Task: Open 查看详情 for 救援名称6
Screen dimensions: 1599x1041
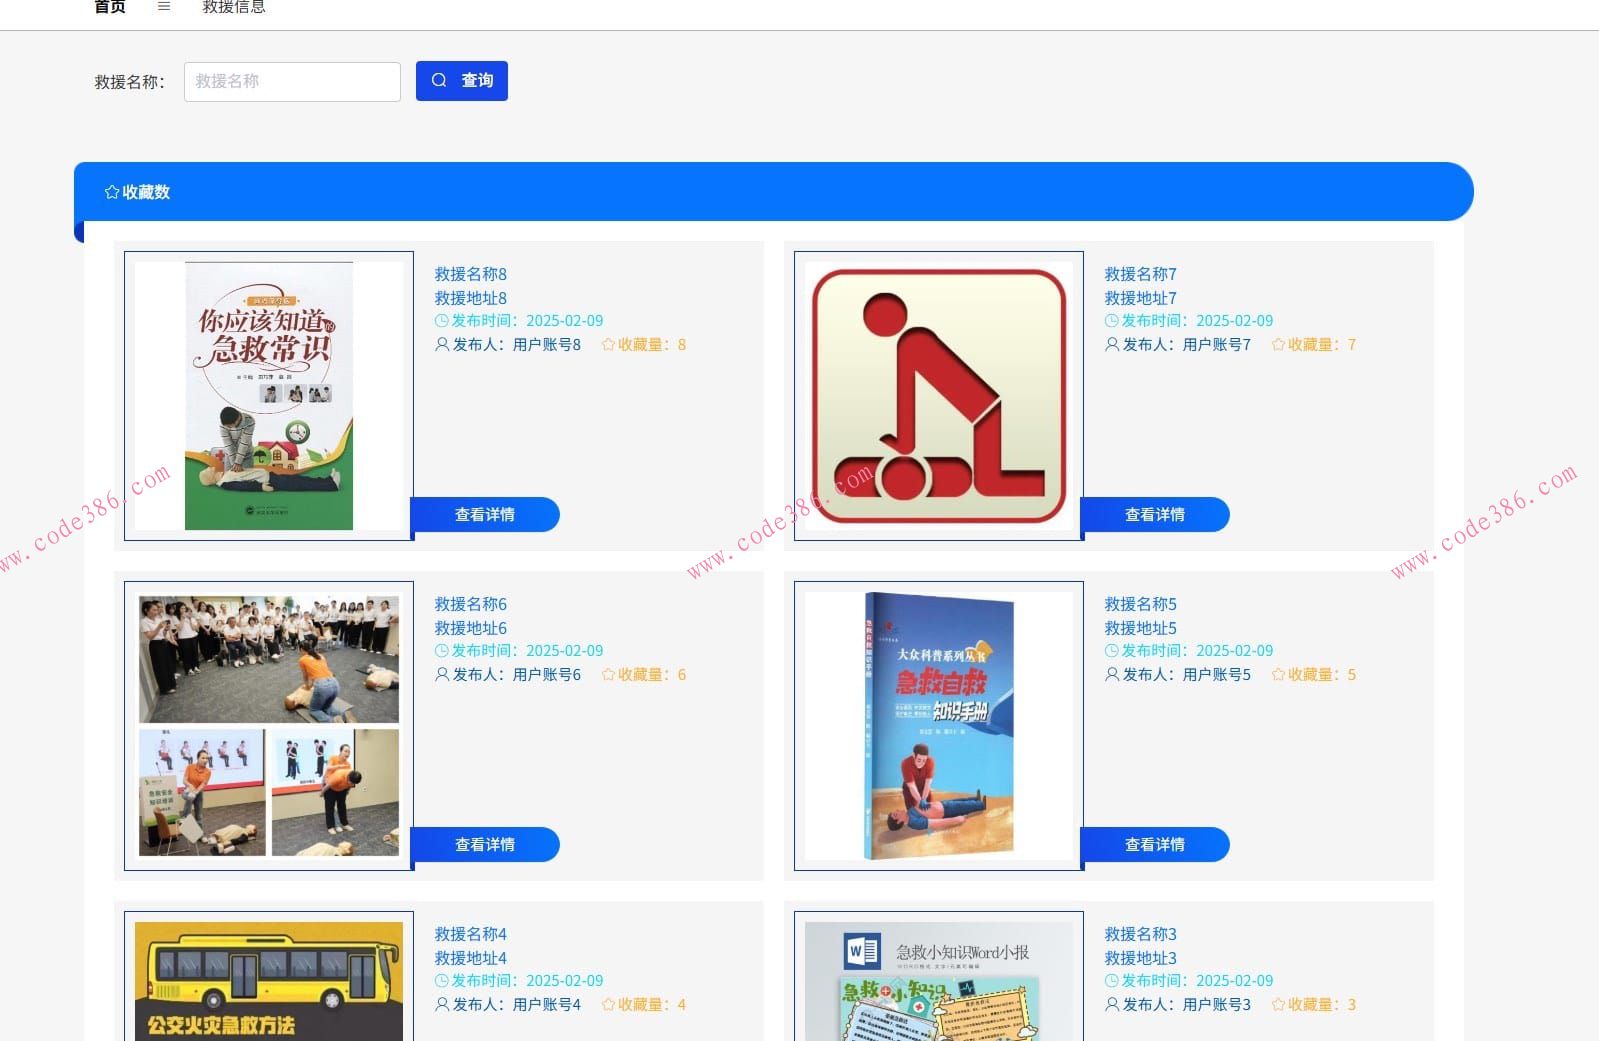Action: pyautogui.click(x=485, y=844)
